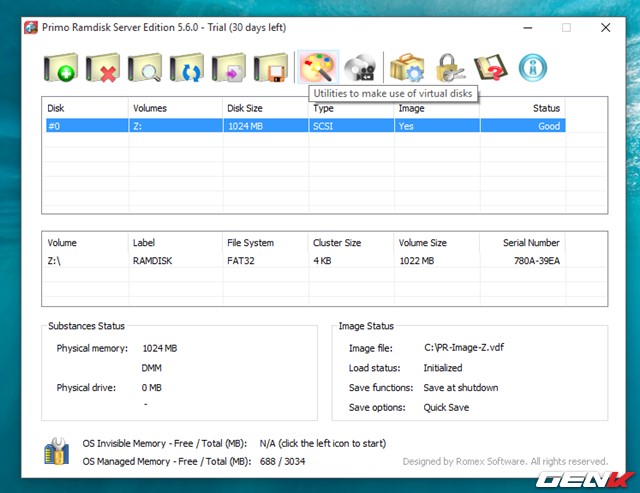Click the Z: volumes cell of disk #0
This screenshot has width=640, height=493.
pos(176,126)
